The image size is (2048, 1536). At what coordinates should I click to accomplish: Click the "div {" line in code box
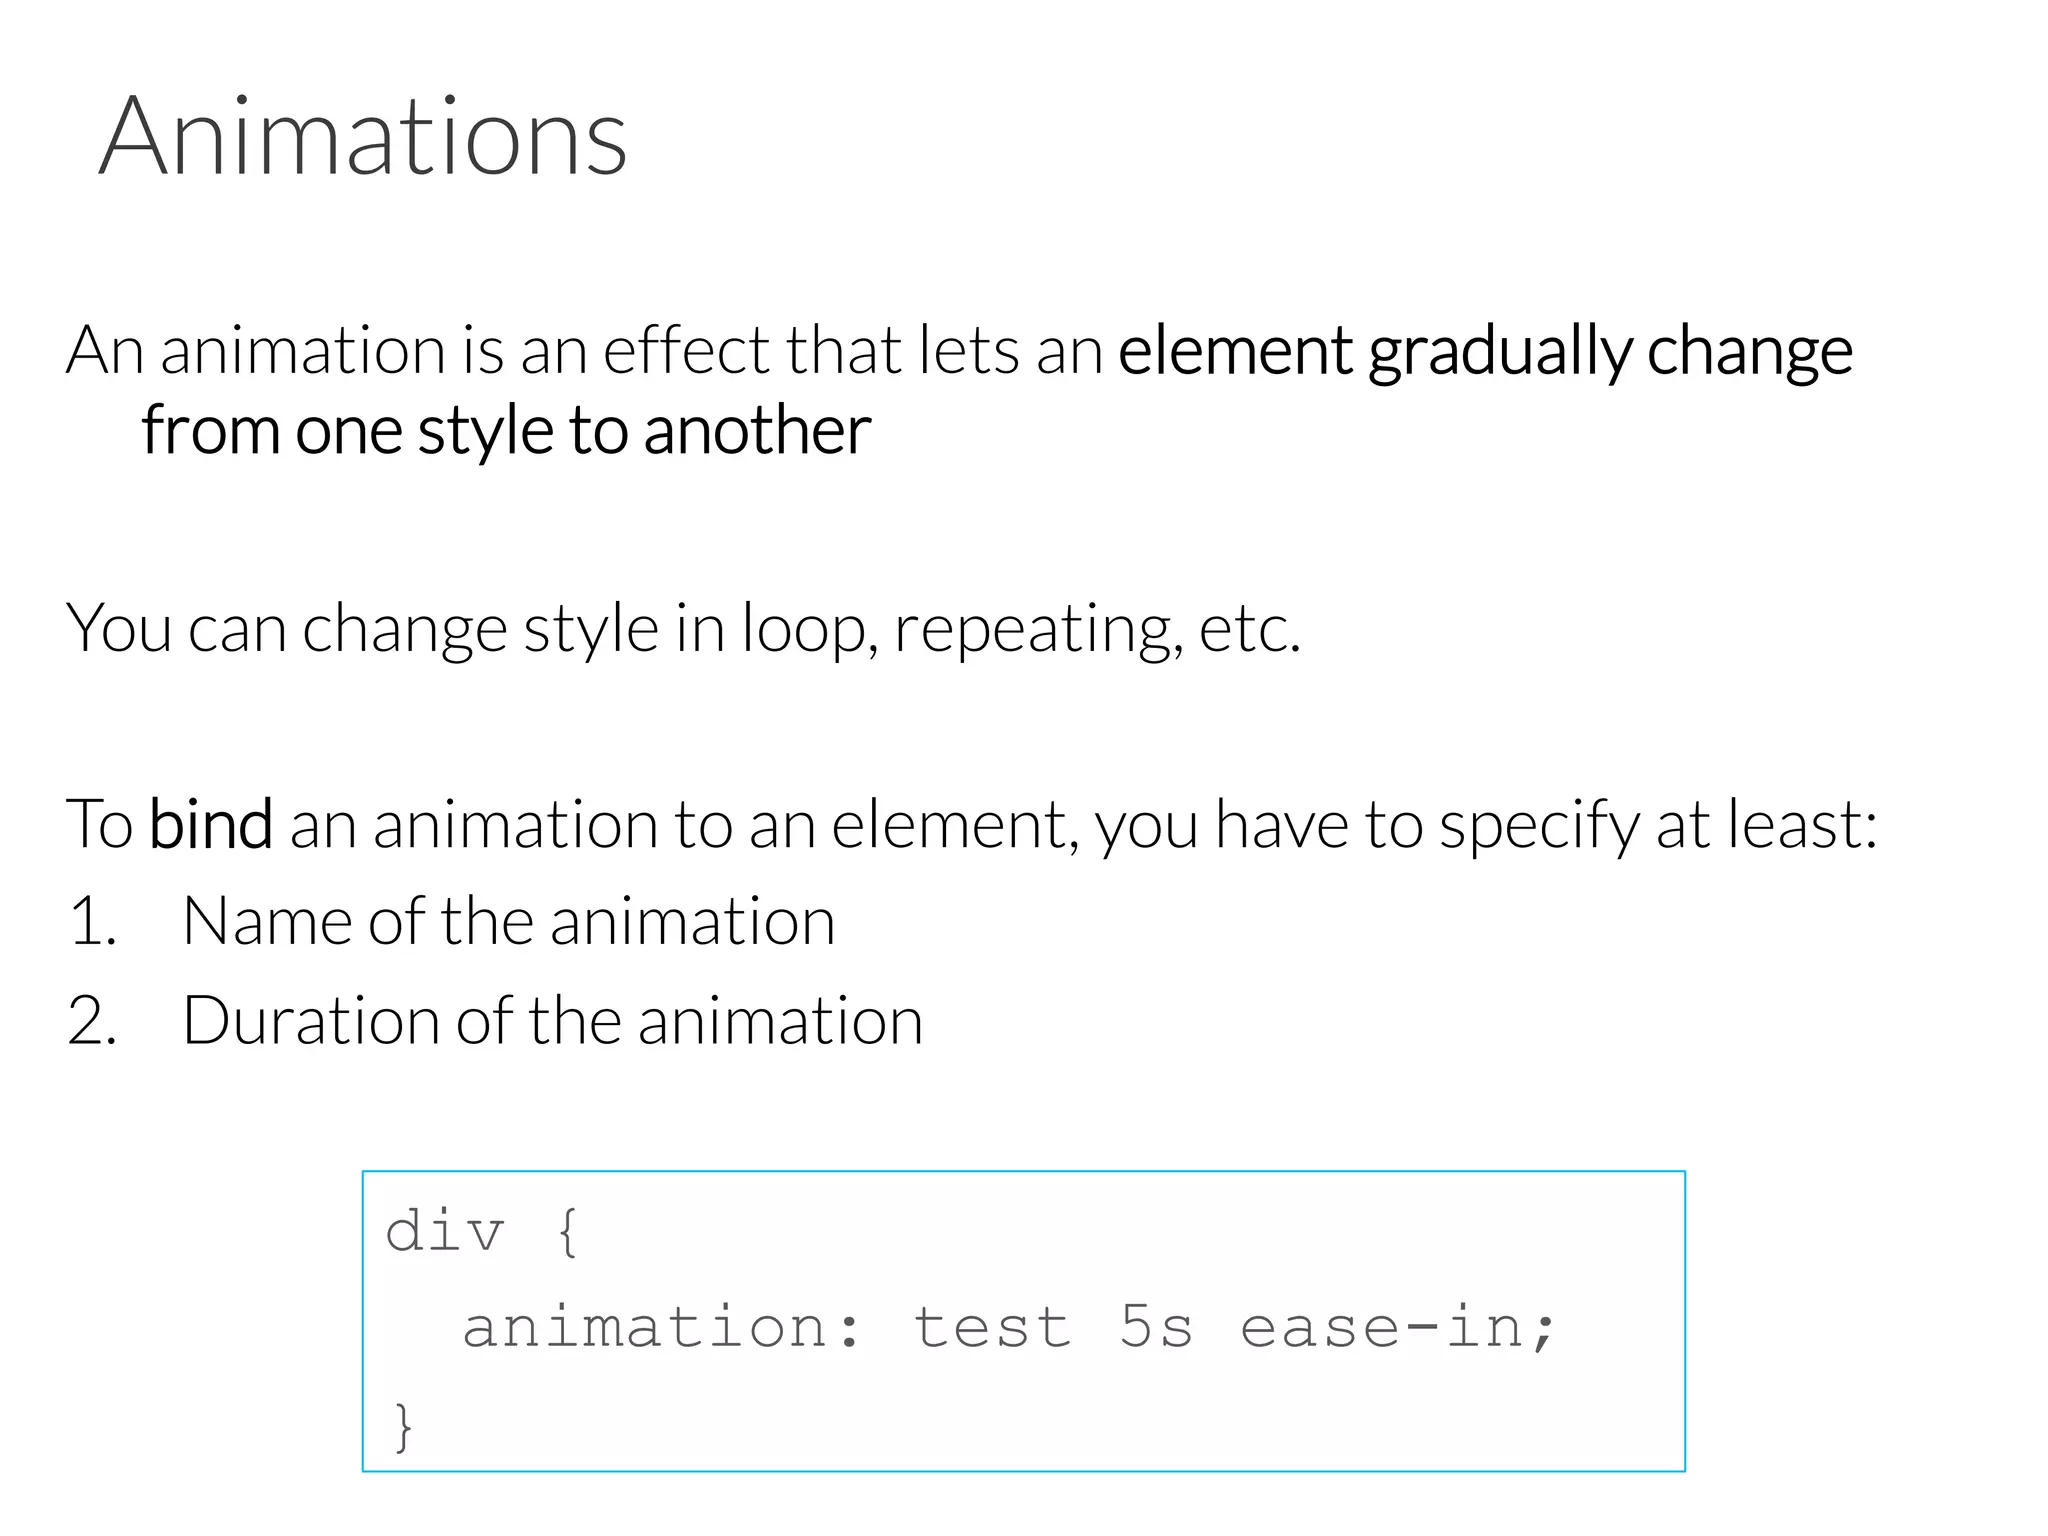coord(482,1231)
